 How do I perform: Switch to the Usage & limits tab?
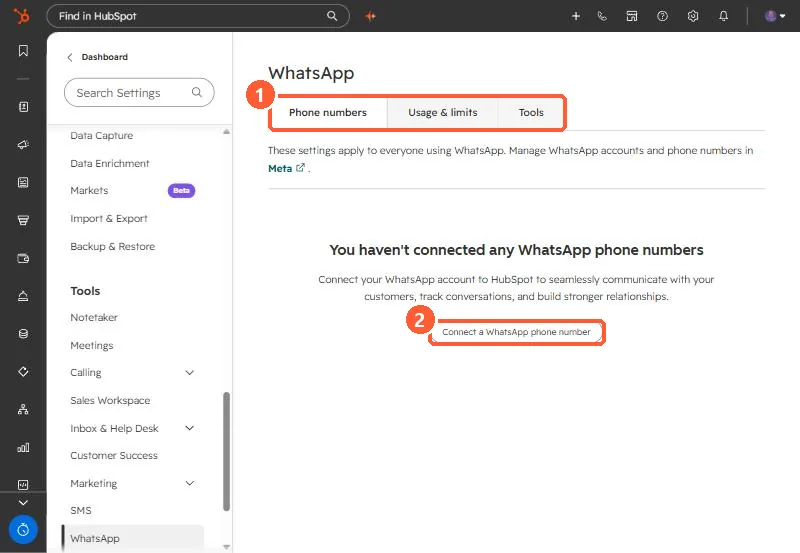click(443, 112)
